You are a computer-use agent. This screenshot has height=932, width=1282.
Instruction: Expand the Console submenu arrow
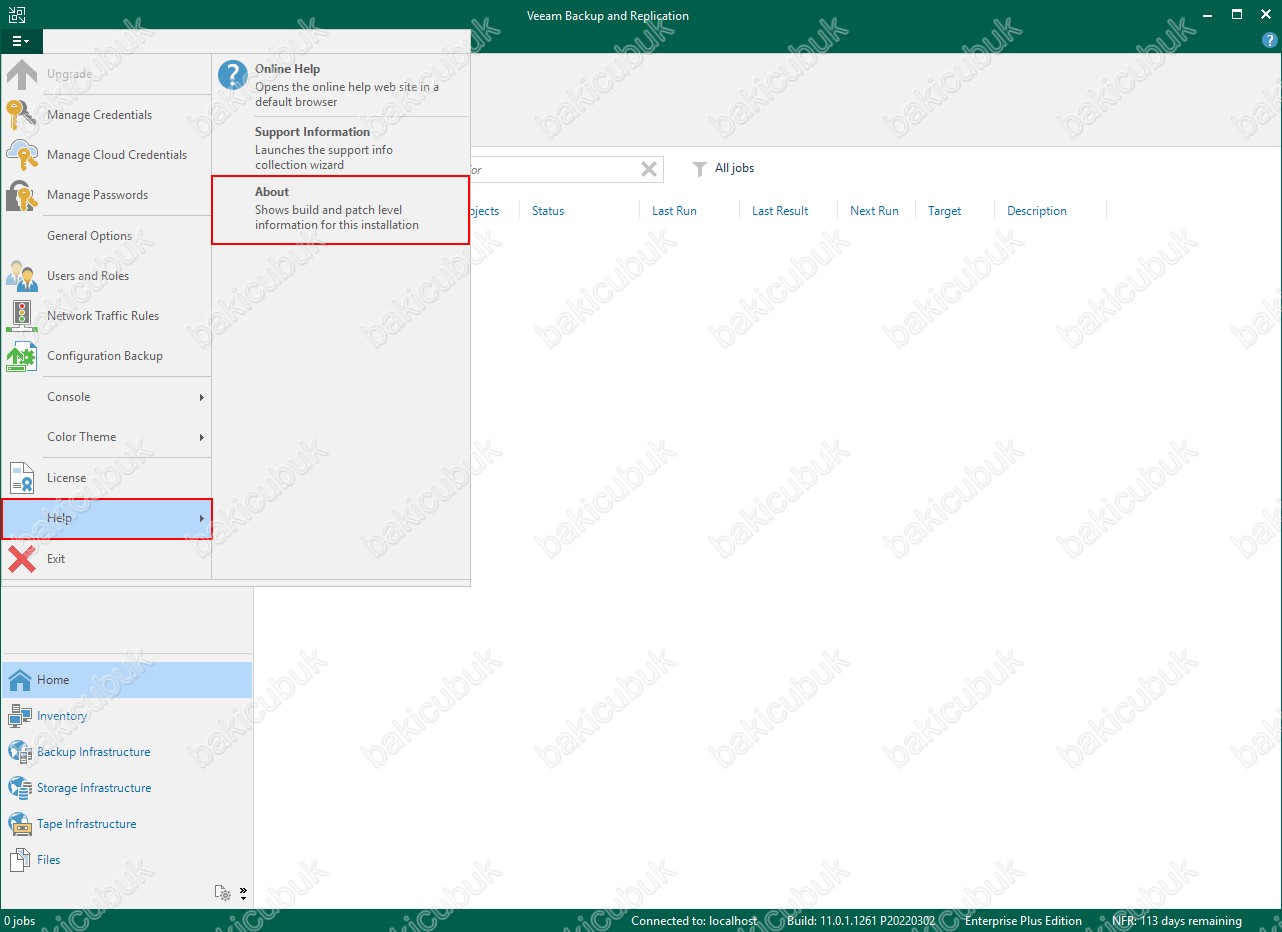(x=201, y=397)
